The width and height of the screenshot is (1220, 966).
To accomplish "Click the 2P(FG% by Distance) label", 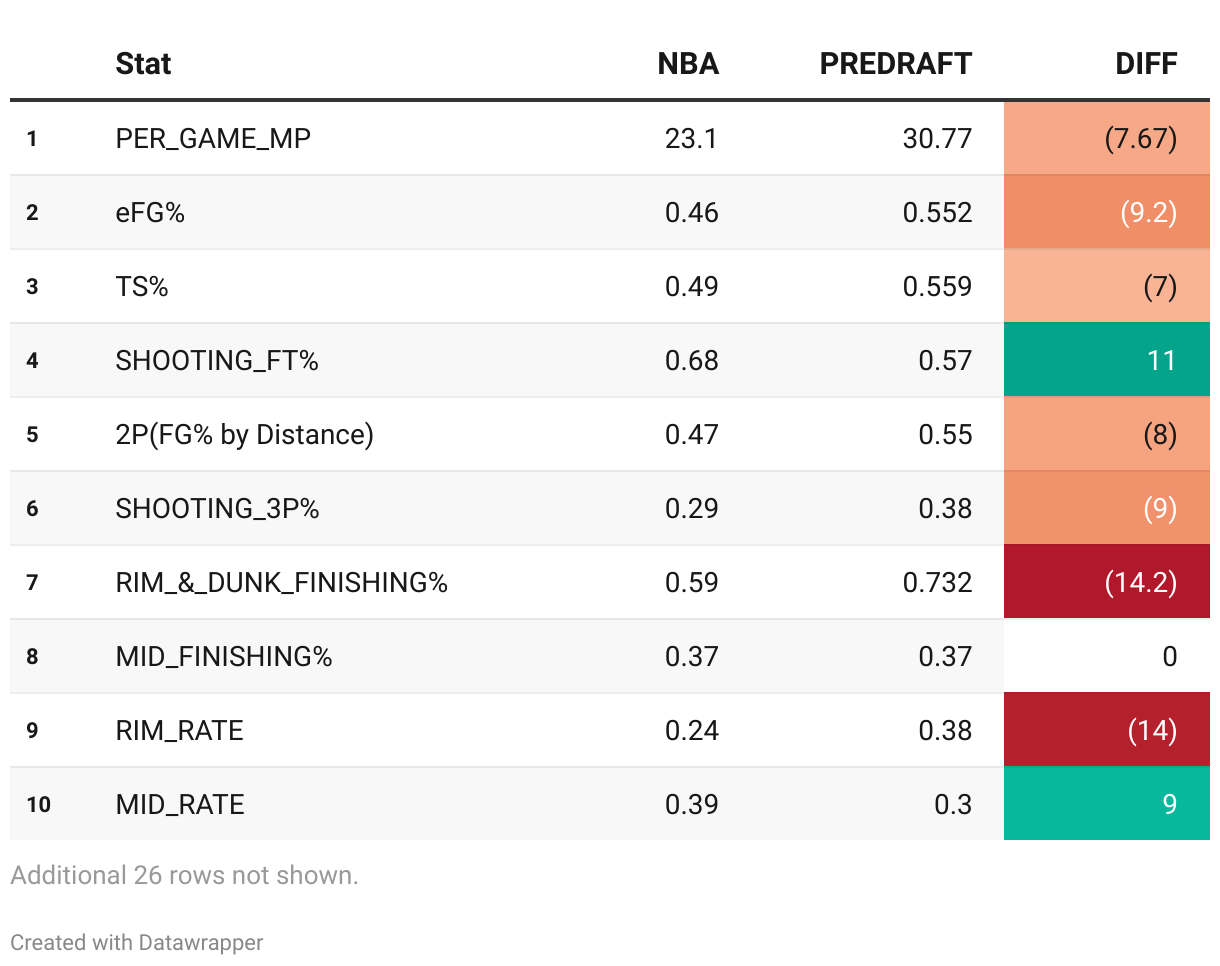I will (x=244, y=434).
